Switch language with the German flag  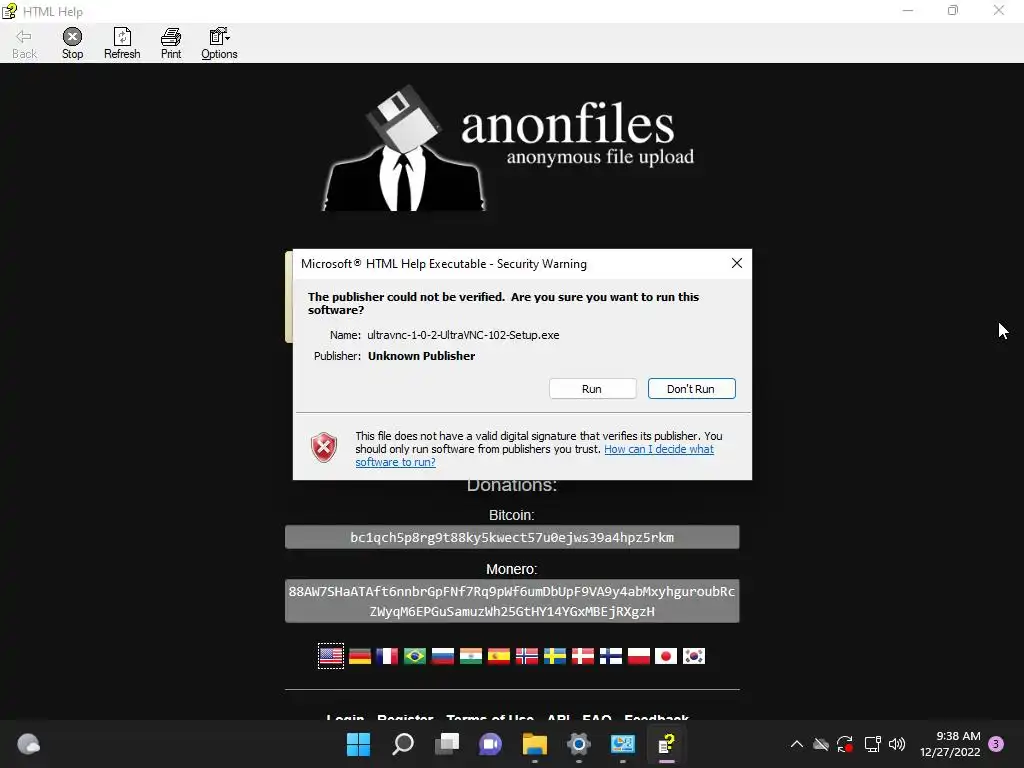point(359,656)
